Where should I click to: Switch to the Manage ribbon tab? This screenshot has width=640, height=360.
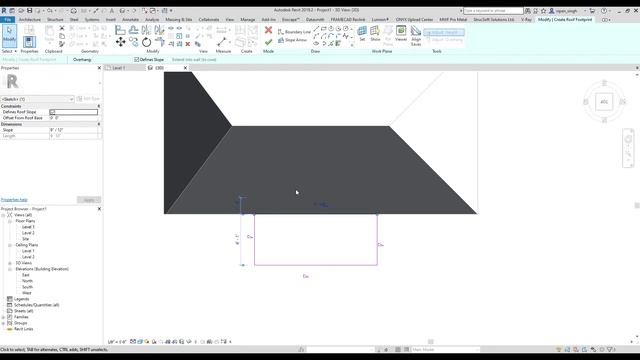pyautogui.click(x=247, y=20)
